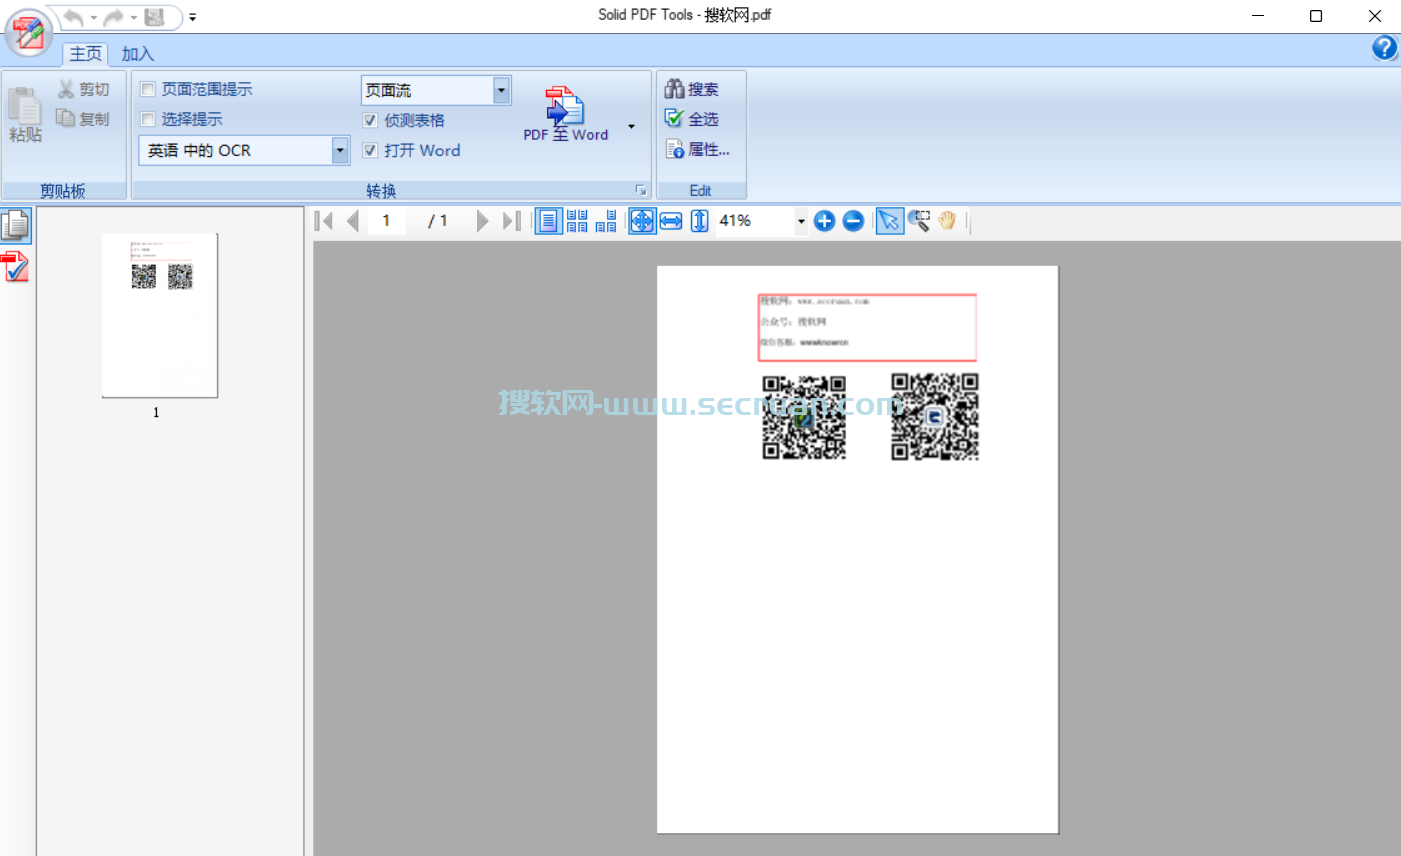Click the left QR code in the document

pos(804,417)
